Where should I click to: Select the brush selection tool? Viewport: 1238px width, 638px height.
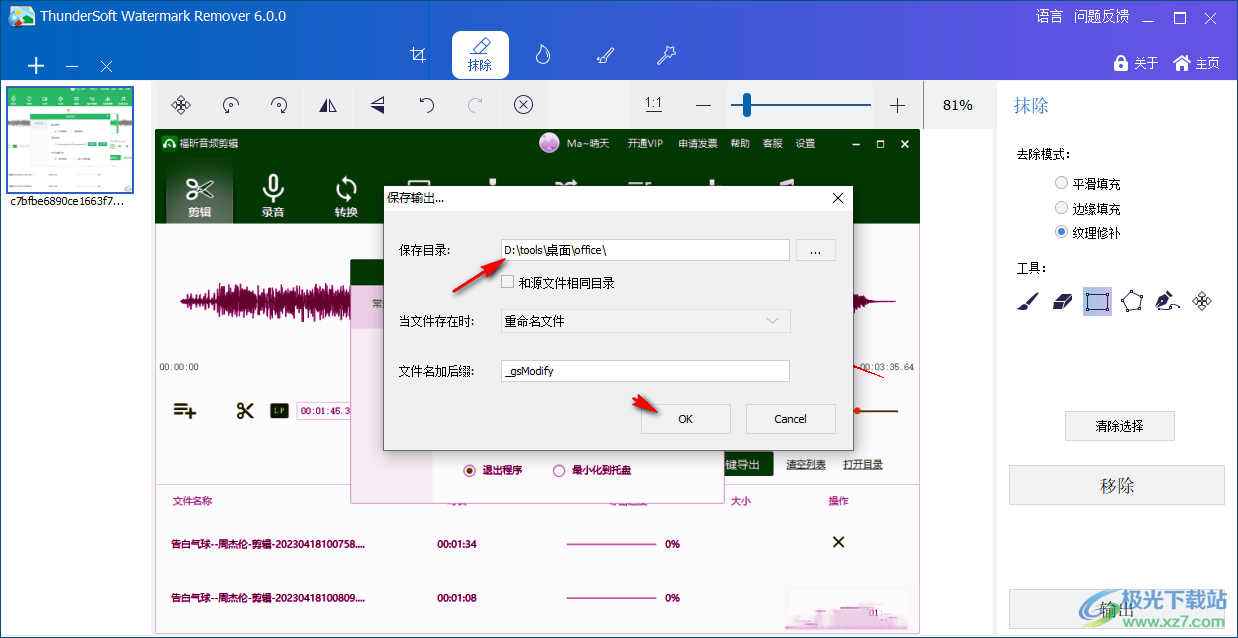1028,300
